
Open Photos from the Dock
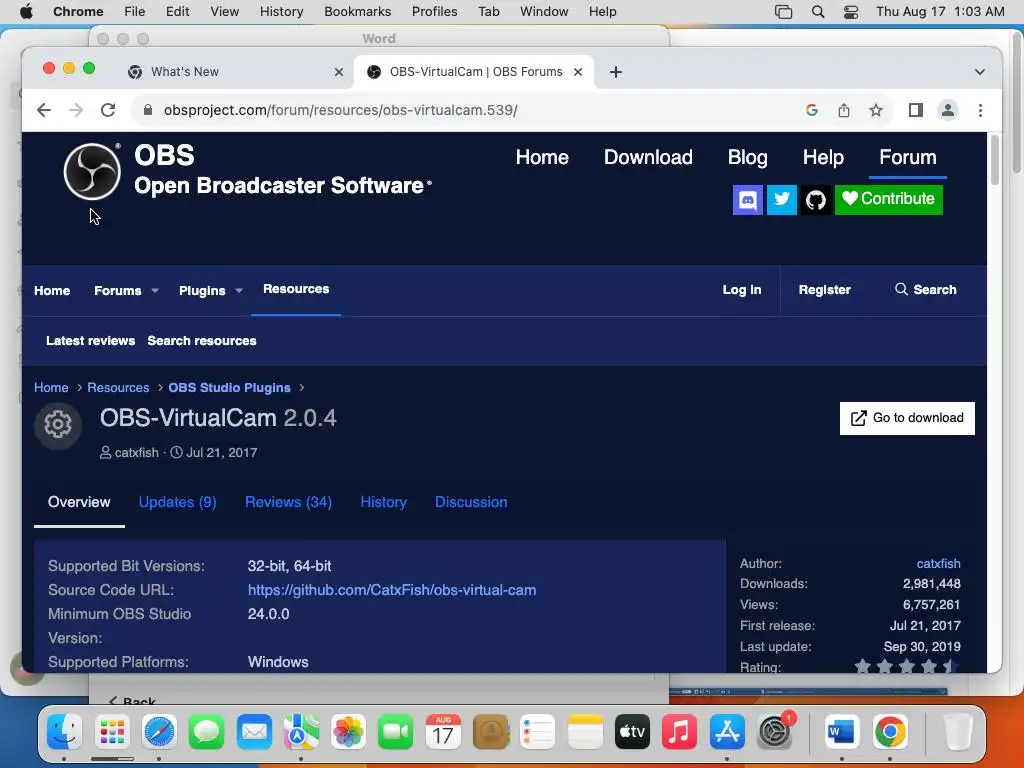349,731
